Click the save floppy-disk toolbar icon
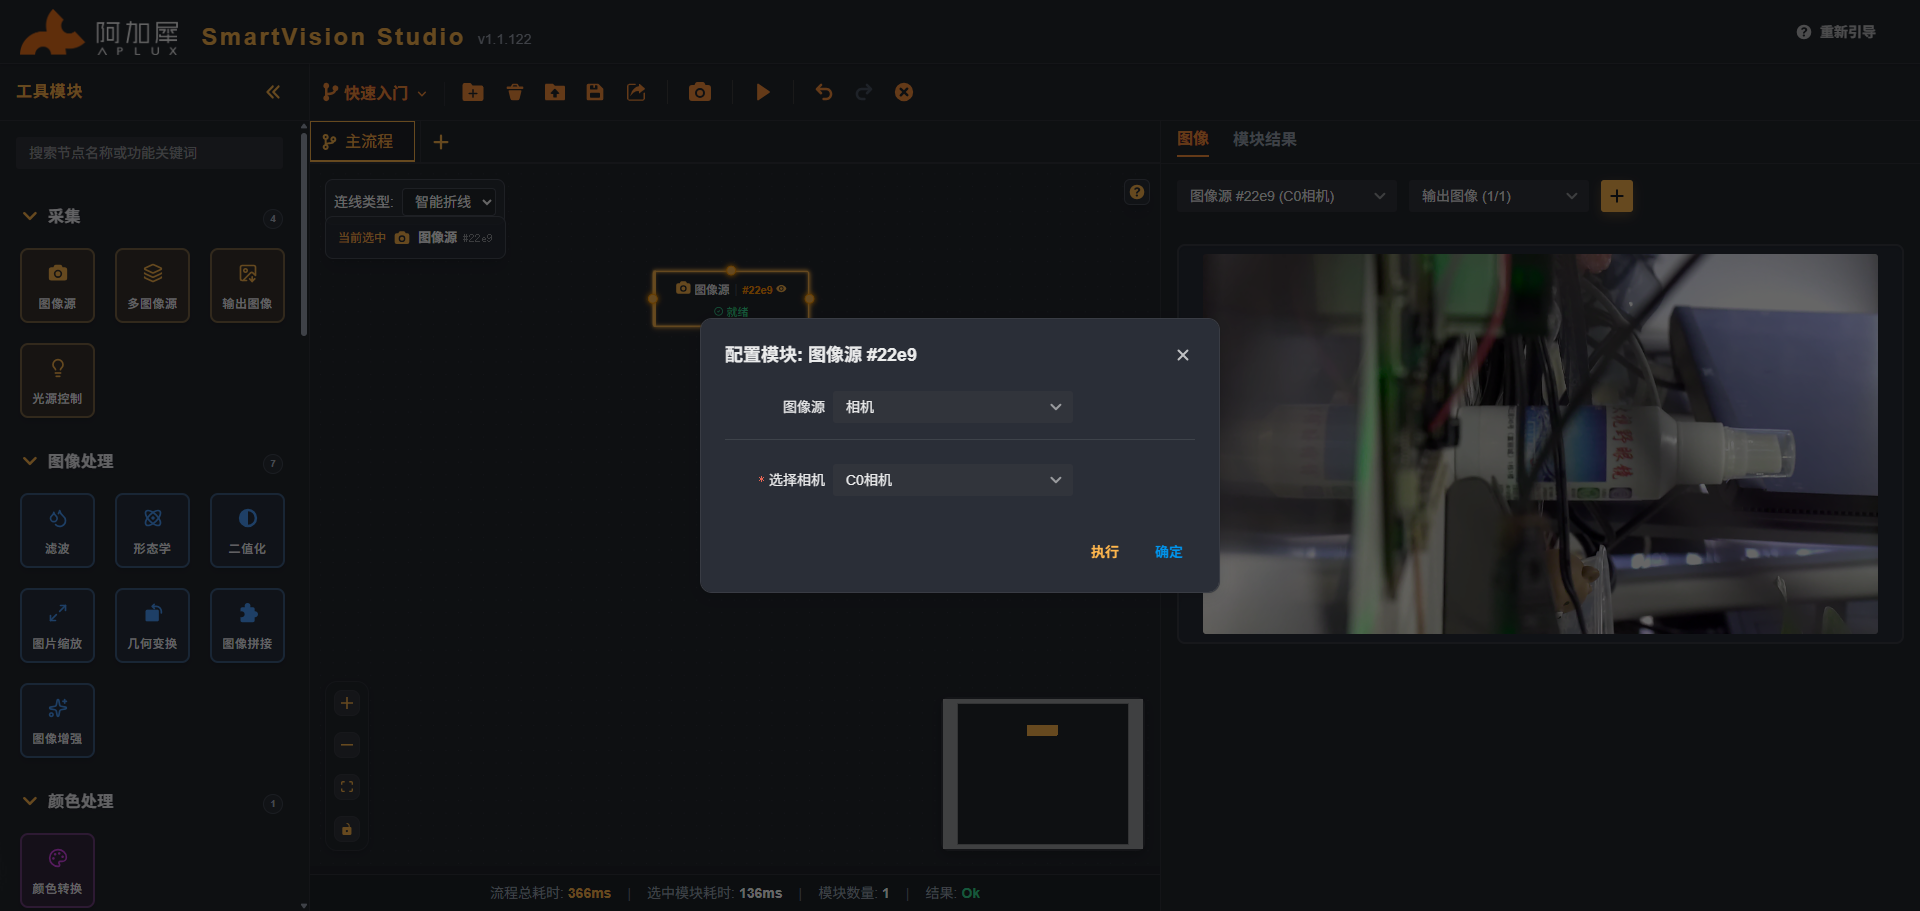The height and width of the screenshot is (911, 1920). (595, 92)
